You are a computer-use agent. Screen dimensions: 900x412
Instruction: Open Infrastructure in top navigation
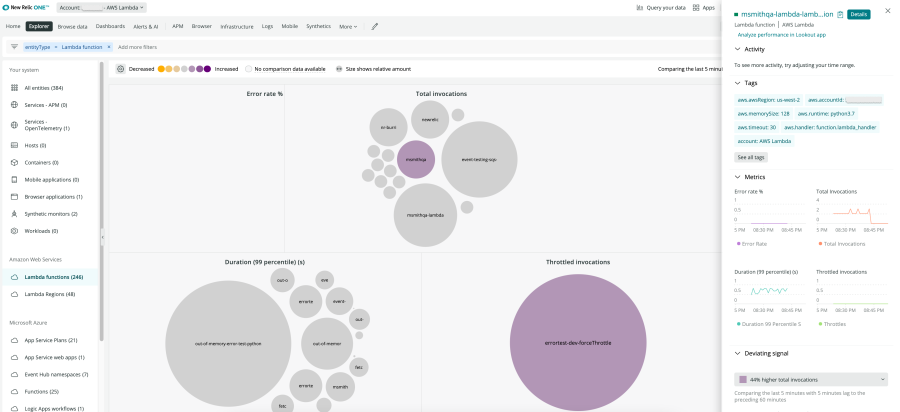pos(236,26)
